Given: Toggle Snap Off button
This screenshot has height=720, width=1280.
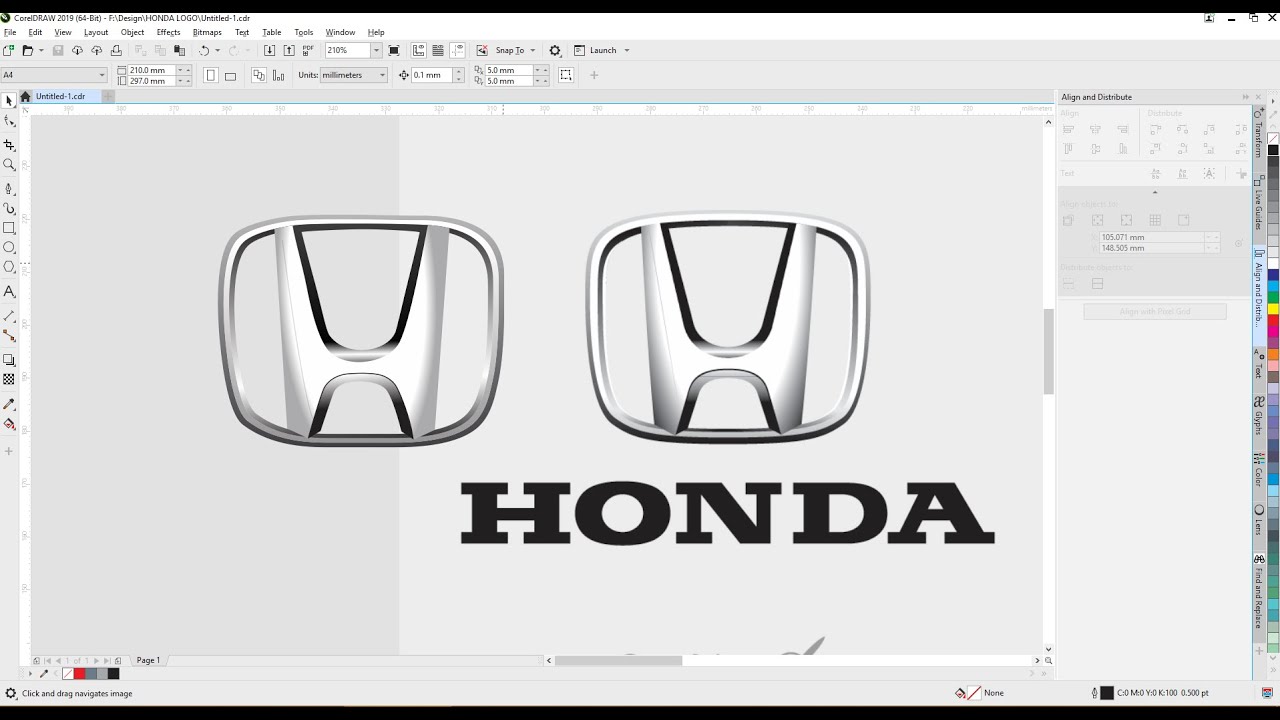Looking at the screenshot, I should tap(482, 50).
